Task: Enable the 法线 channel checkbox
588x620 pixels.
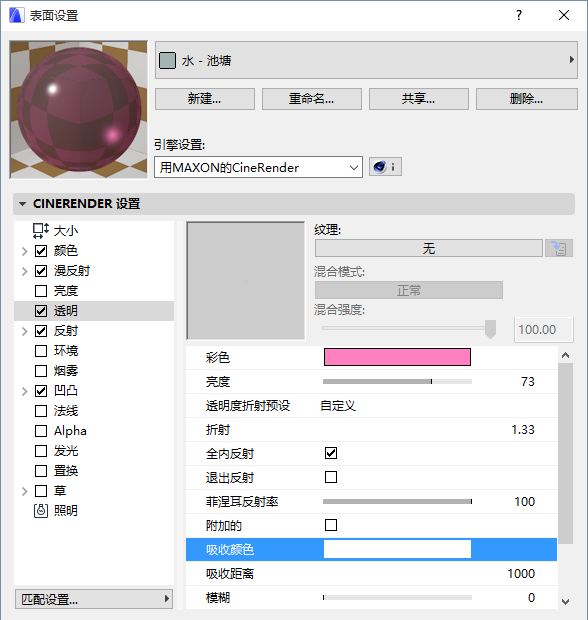Action: (x=41, y=411)
